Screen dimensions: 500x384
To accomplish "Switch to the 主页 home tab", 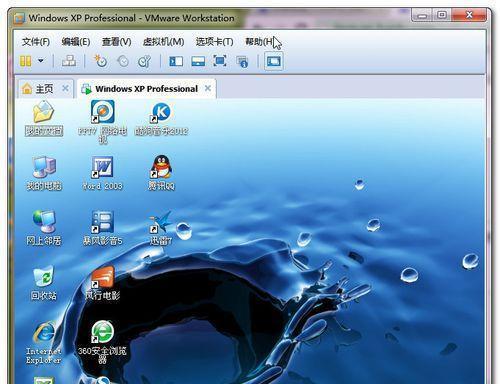I will coord(38,89).
